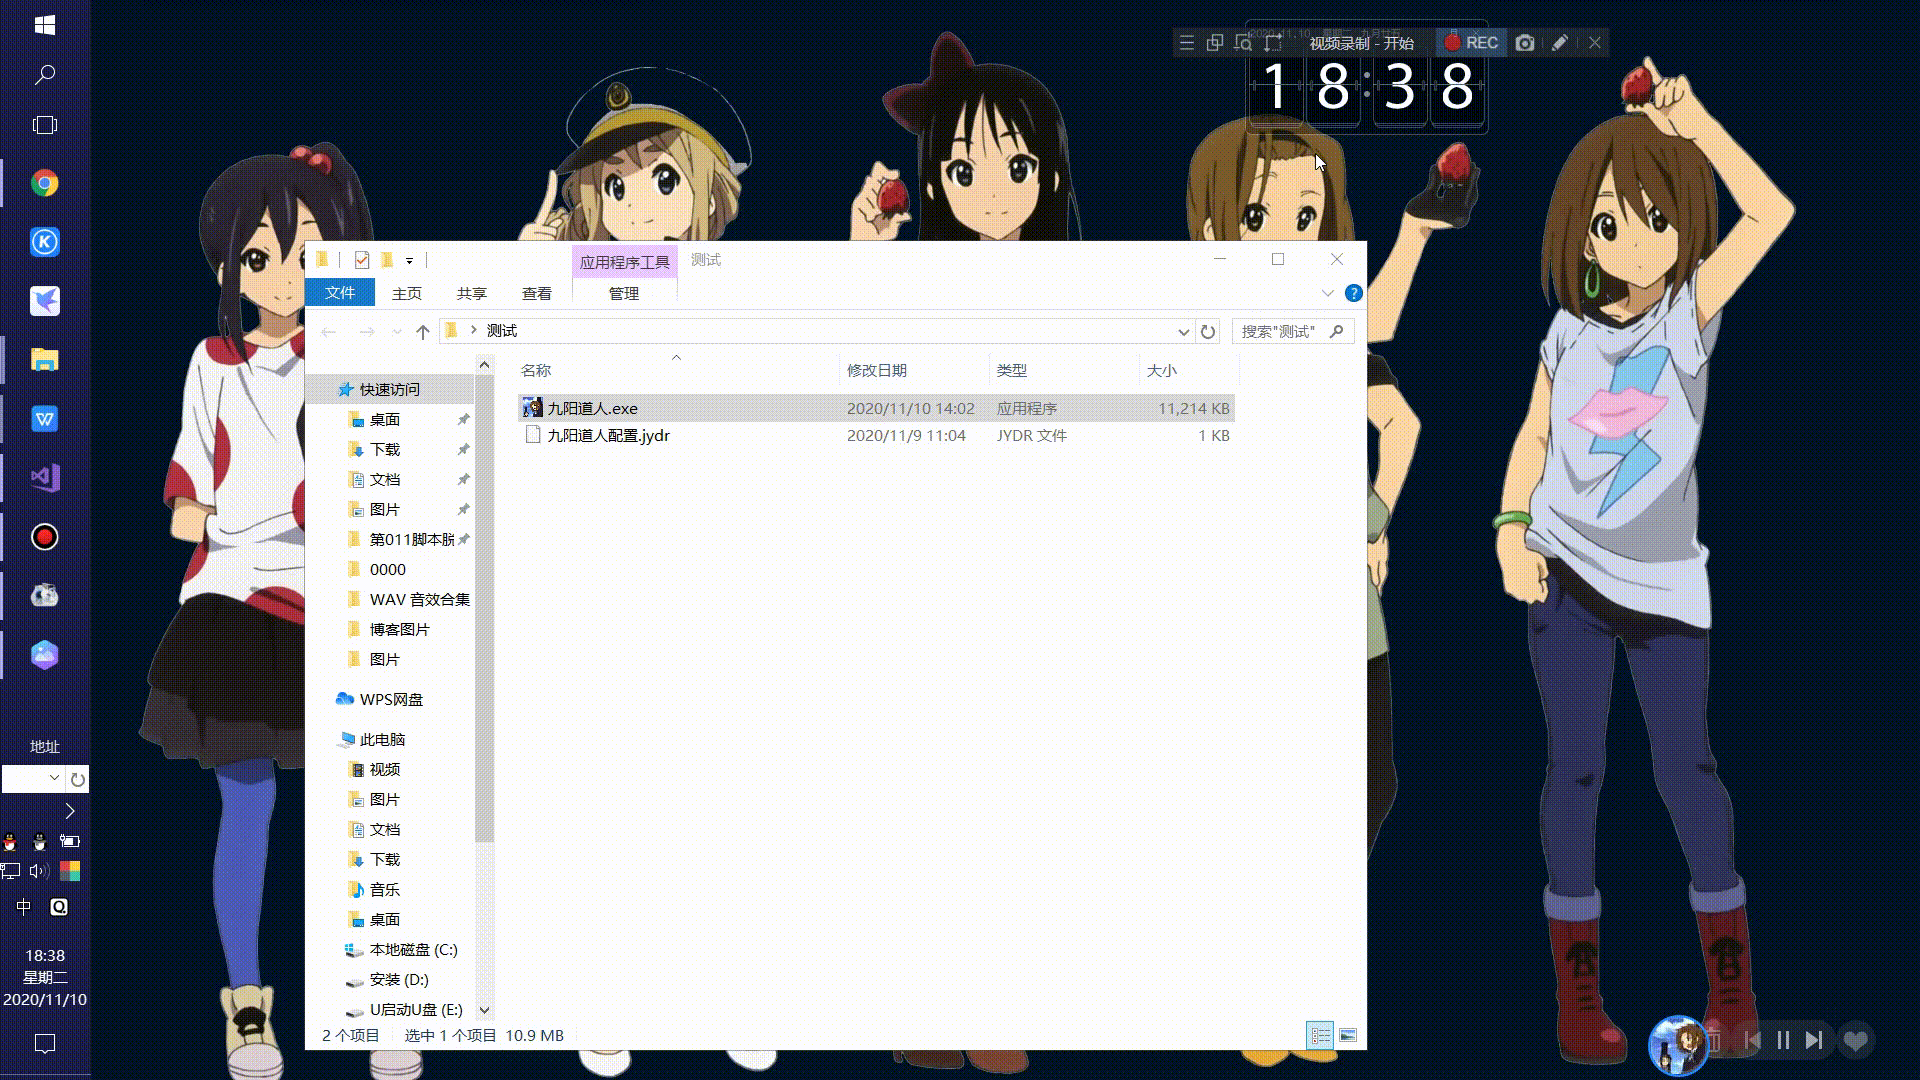Click the search 测试 box
Viewport: 1920px width, 1080px height.
click(x=1293, y=331)
